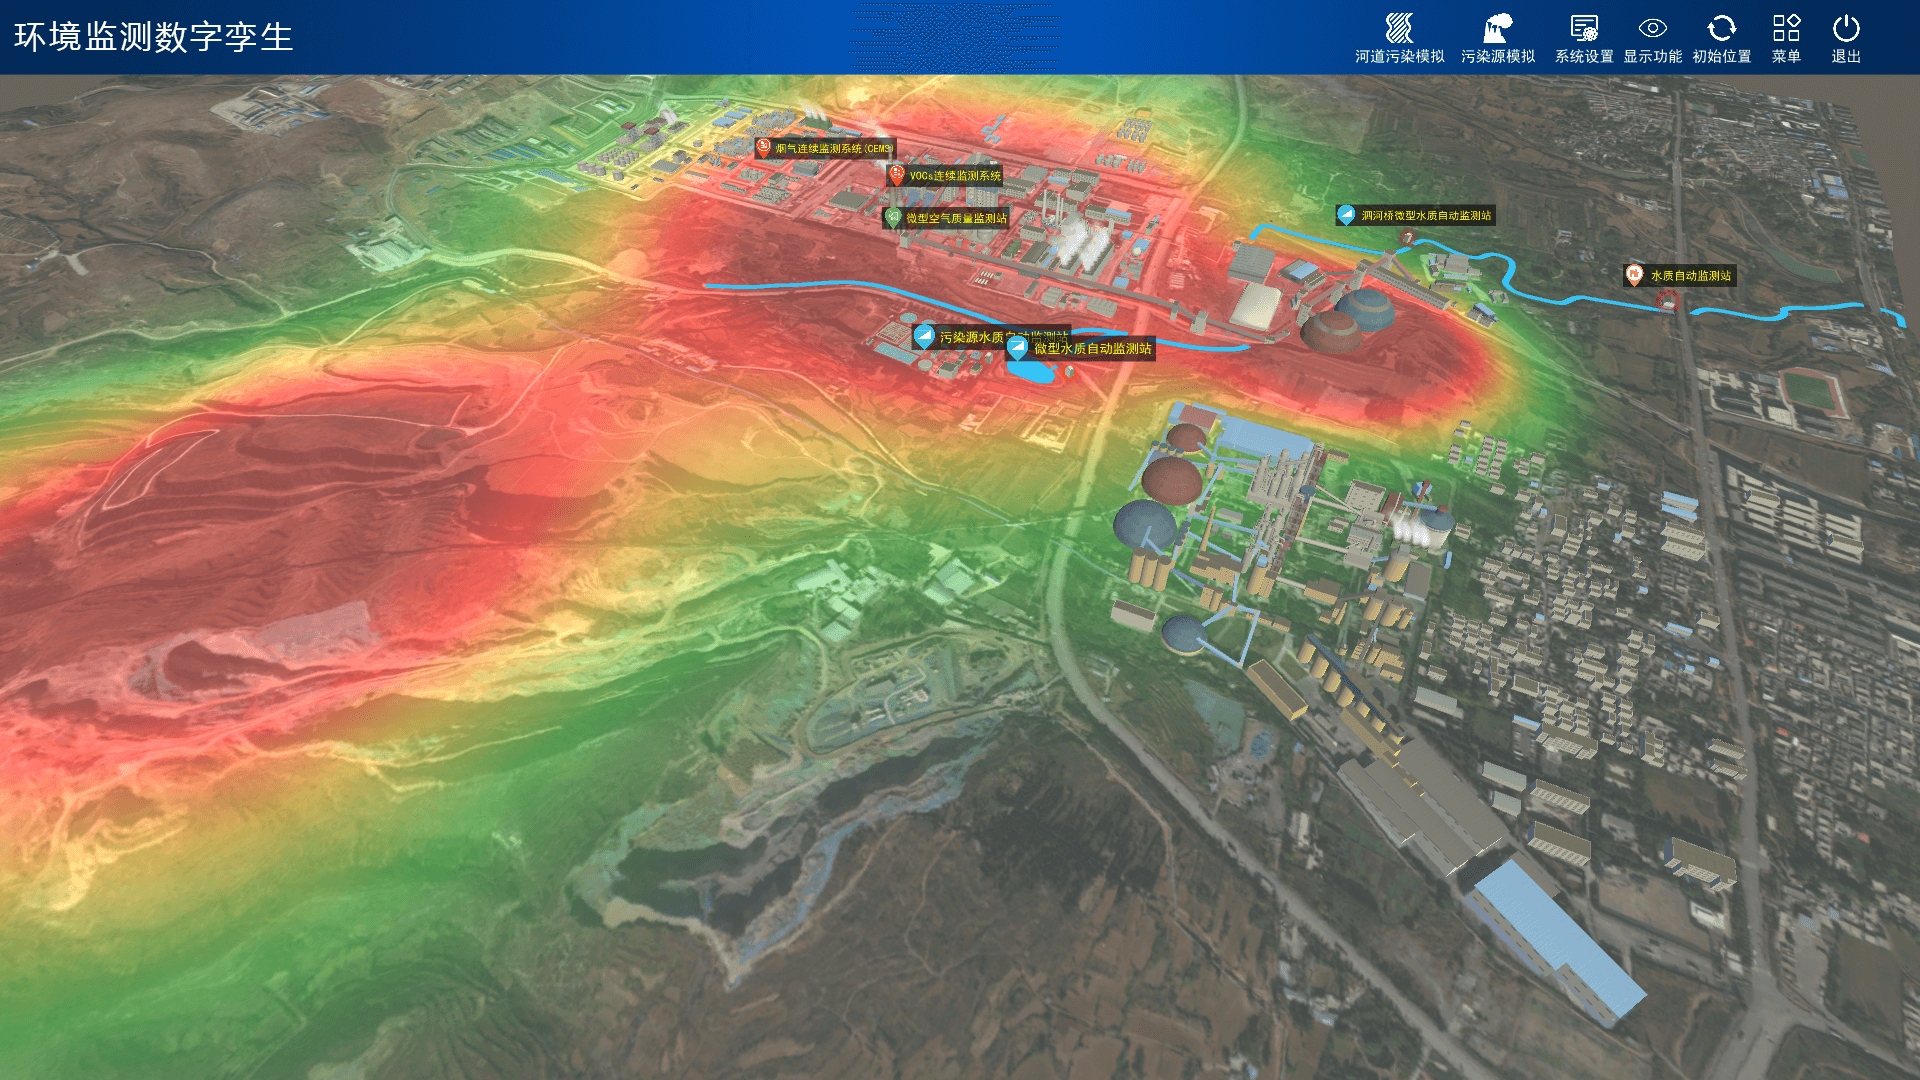
Task: Launch the 污染源模拟 pollution source simulation
Action: (x=1497, y=28)
